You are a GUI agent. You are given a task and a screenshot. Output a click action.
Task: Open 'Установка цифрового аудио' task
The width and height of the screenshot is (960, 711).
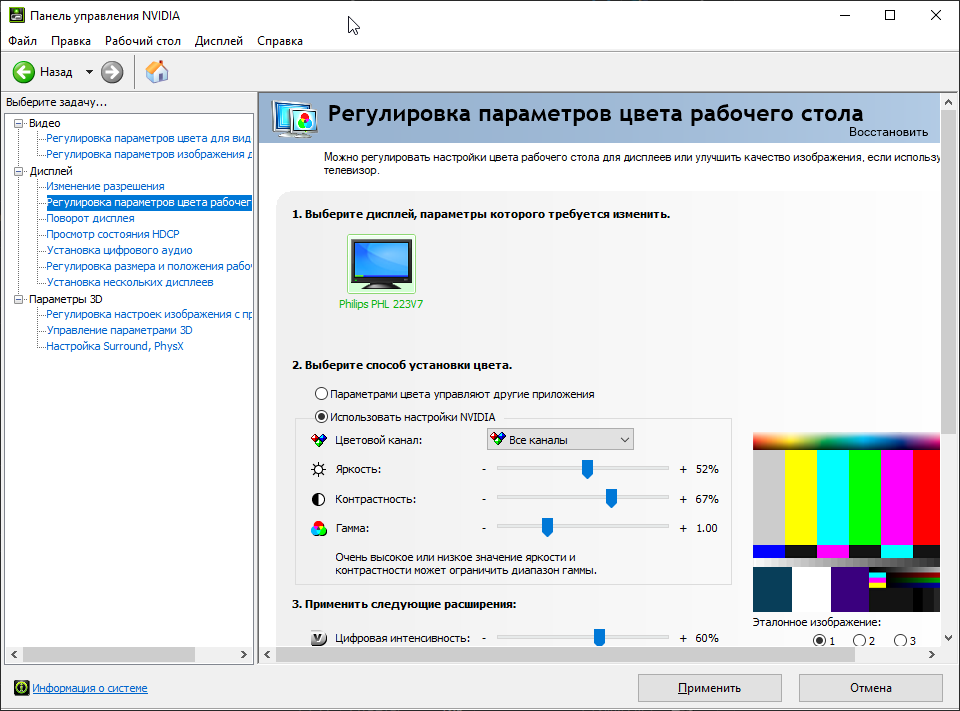[119, 250]
